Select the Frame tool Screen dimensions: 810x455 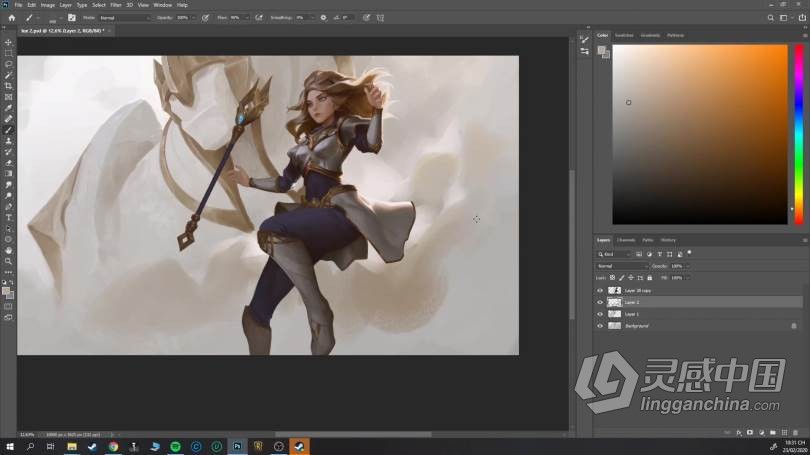tap(8, 97)
